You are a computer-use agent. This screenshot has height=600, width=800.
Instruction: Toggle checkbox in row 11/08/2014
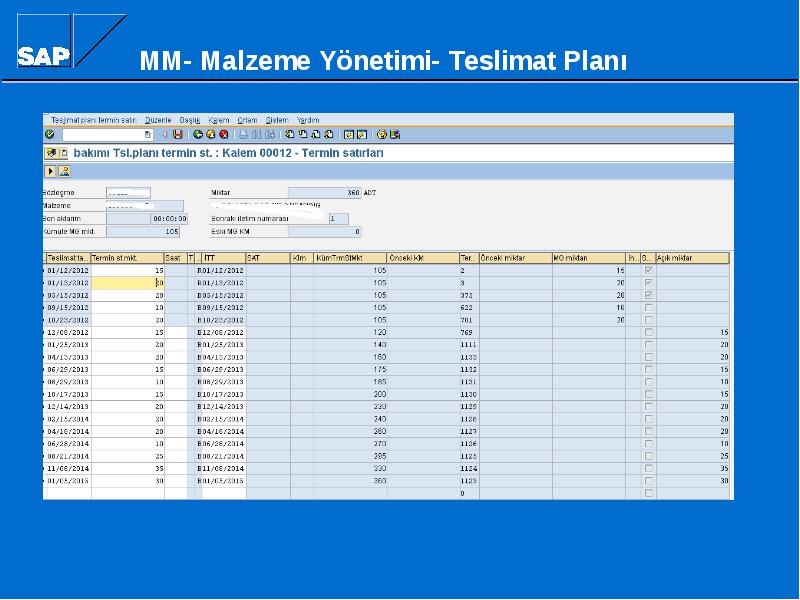tap(648, 468)
